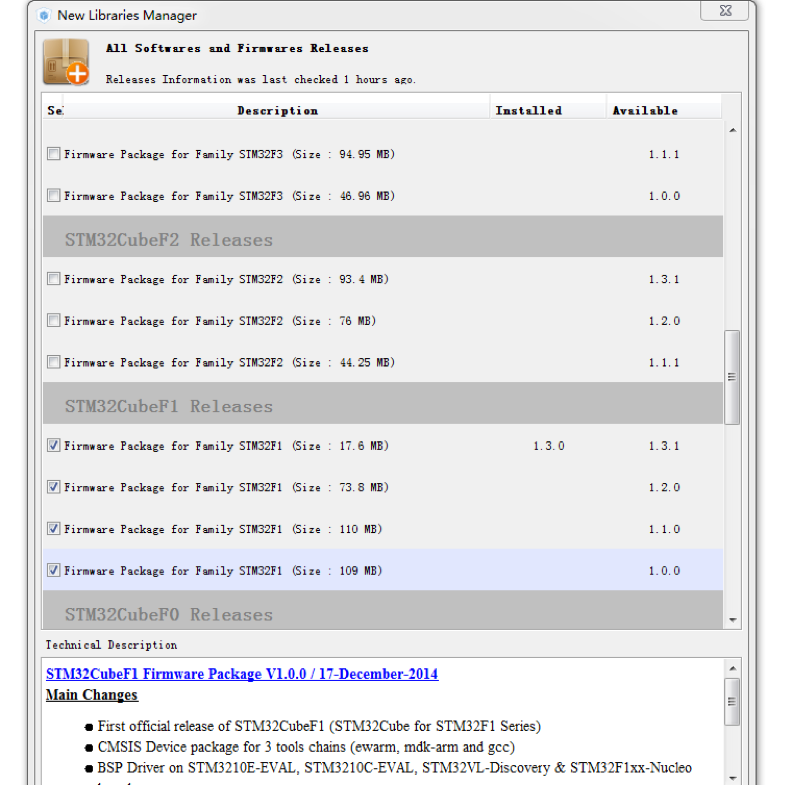Click the Technical Description scrollbar up arrow

[732, 669]
